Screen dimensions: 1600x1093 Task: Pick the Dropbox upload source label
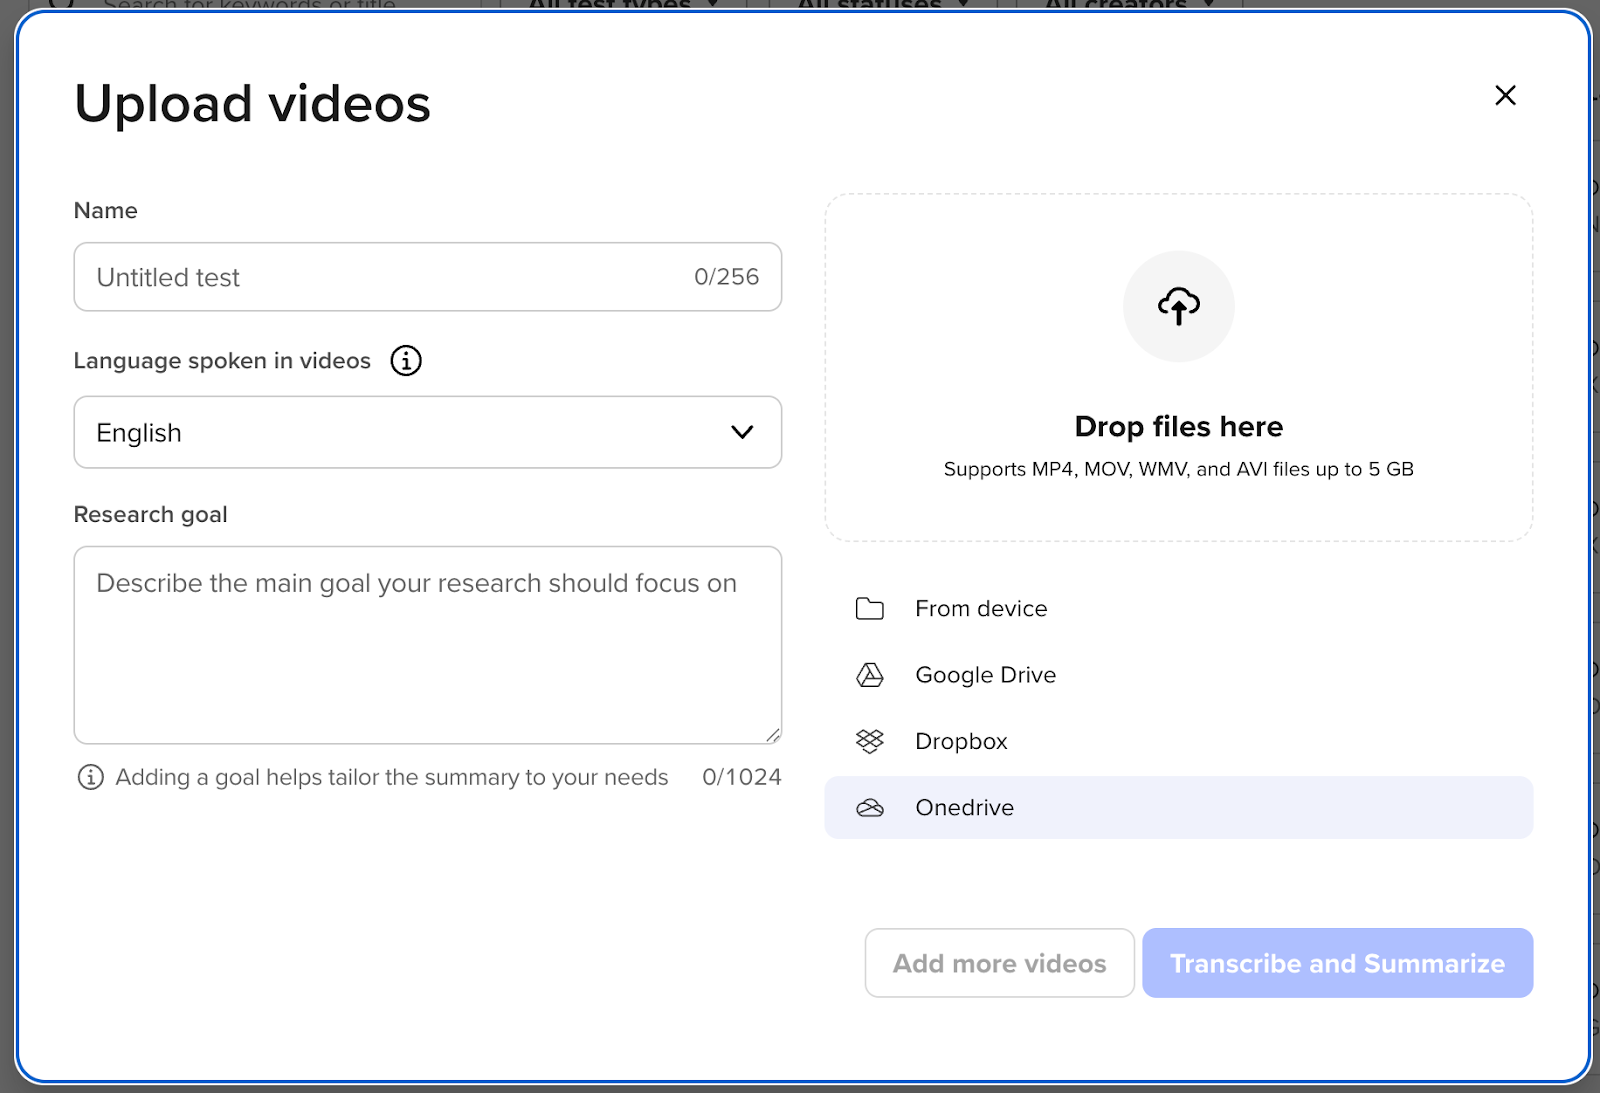961,741
